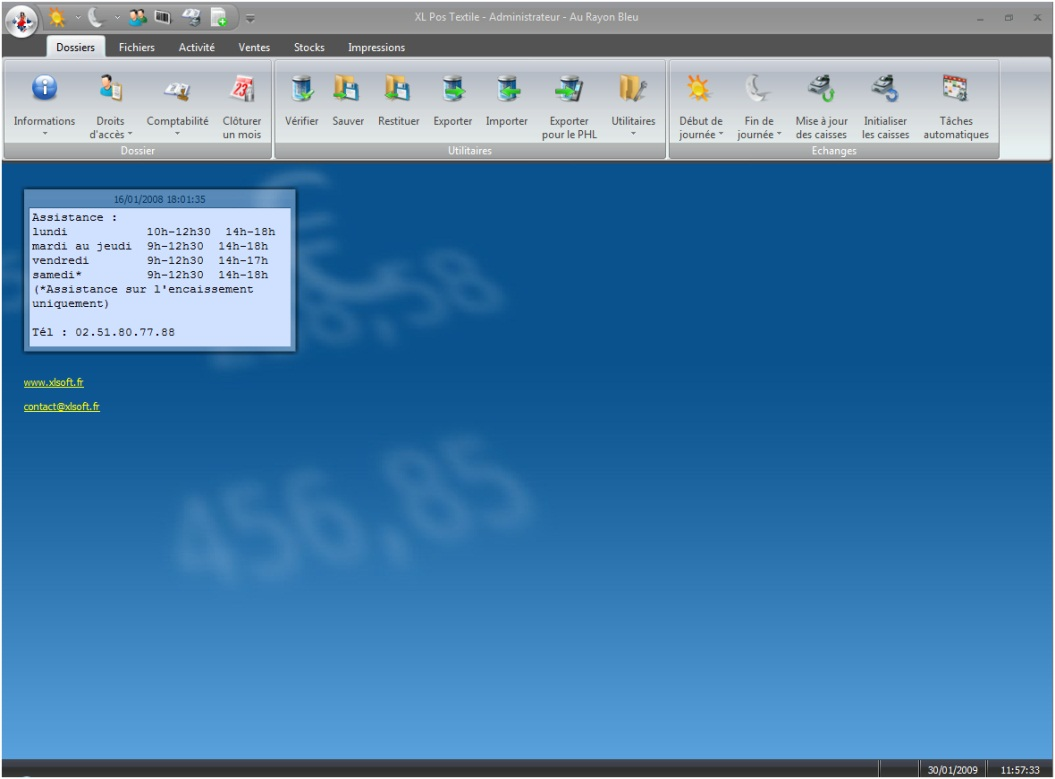Click Clôturer un mois calendar icon
The image size is (1055, 779).
[242, 92]
